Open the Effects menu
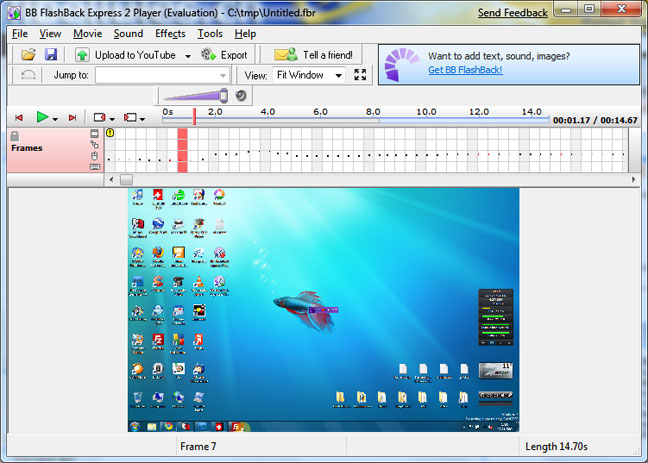This screenshot has height=463, width=648. pyautogui.click(x=170, y=33)
